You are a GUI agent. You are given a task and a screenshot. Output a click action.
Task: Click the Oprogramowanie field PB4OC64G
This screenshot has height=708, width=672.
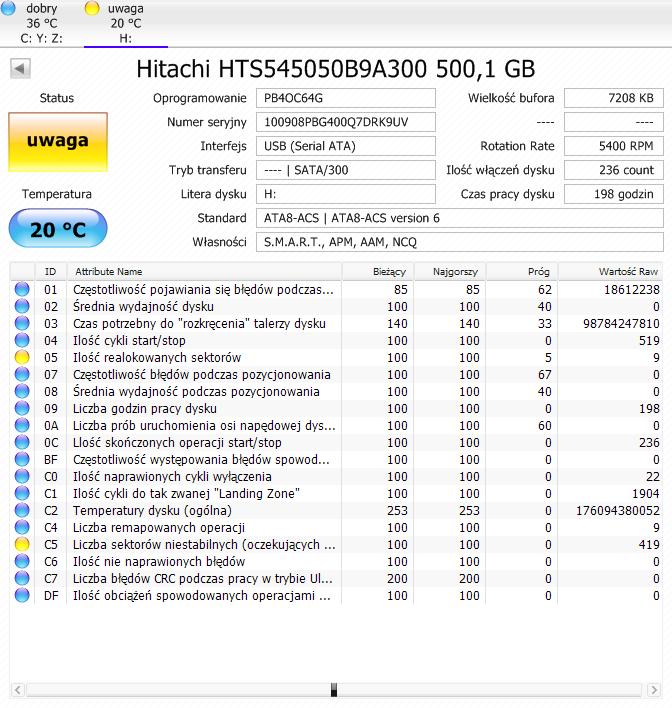pos(346,98)
